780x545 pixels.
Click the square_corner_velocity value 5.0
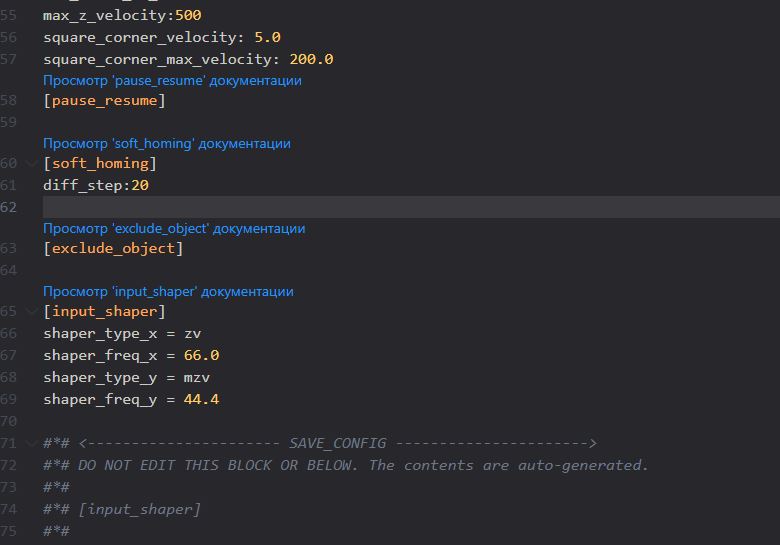point(268,37)
